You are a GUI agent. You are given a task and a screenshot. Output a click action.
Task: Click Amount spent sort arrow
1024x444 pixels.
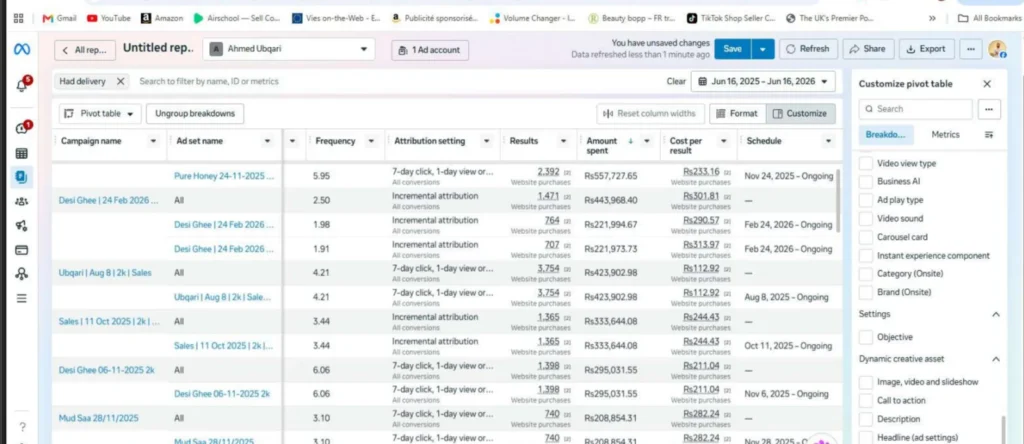(630, 141)
